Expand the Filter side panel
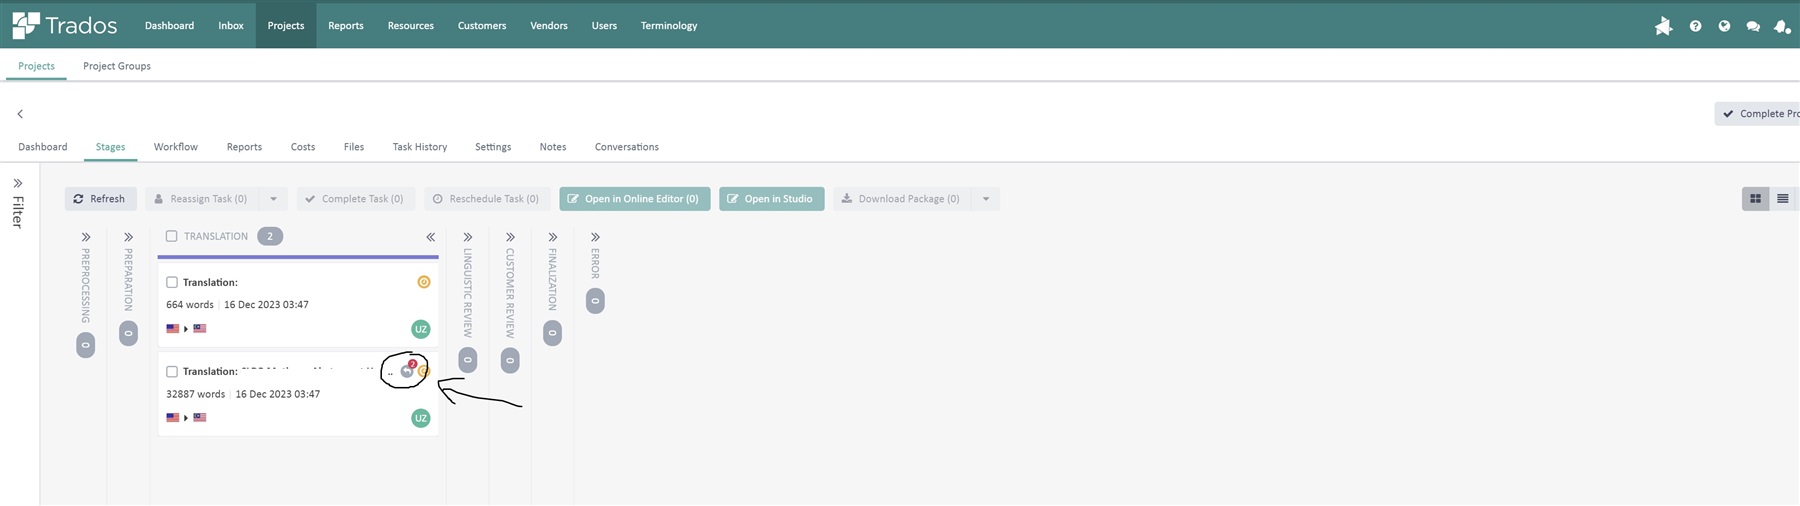This screenshot has height=506, width=1800. [18, 184]
